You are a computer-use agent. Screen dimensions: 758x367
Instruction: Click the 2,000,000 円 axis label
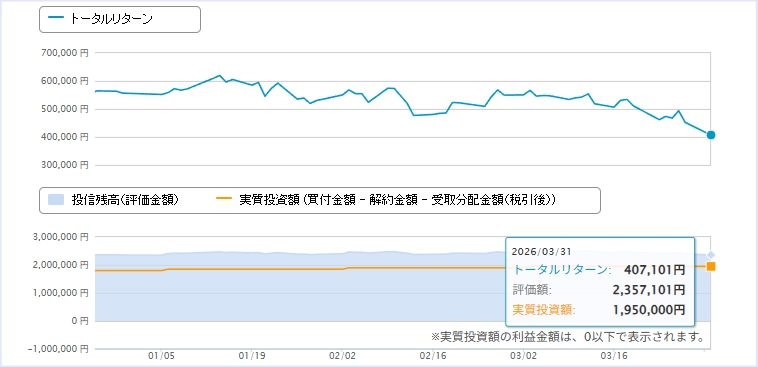point(61,265)
